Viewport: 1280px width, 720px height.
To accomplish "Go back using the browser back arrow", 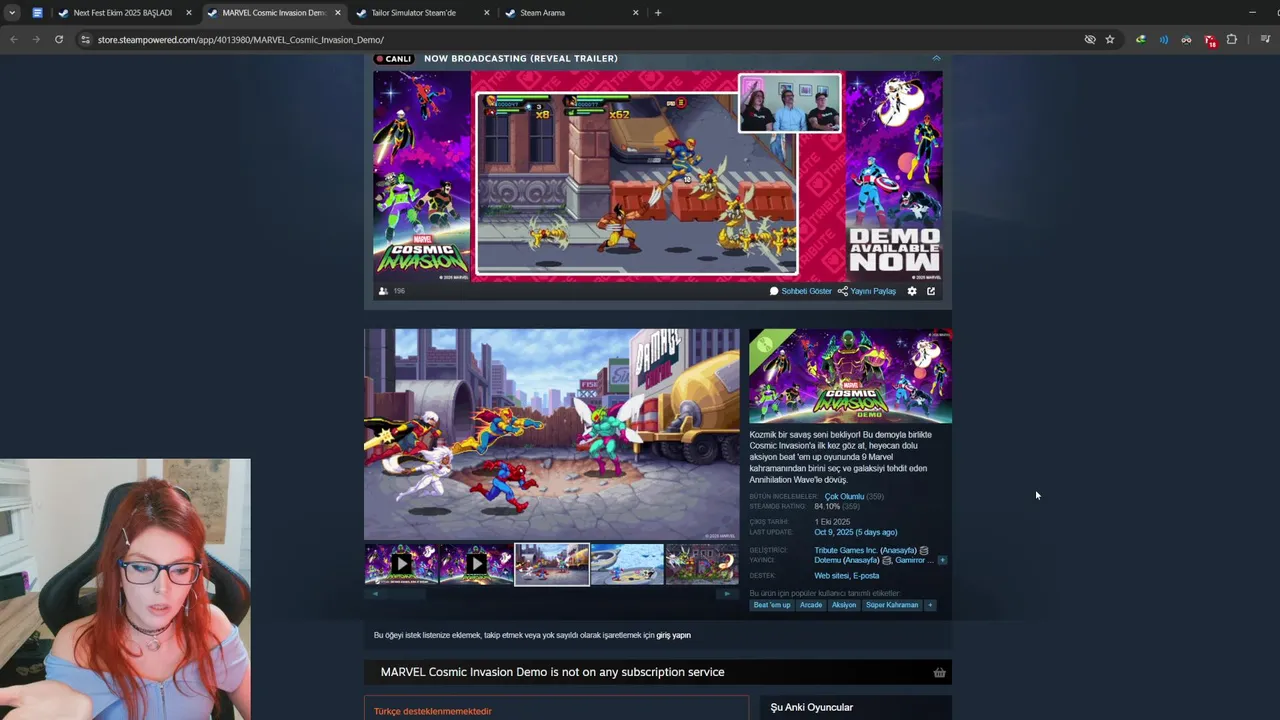I will coord(14,39).
